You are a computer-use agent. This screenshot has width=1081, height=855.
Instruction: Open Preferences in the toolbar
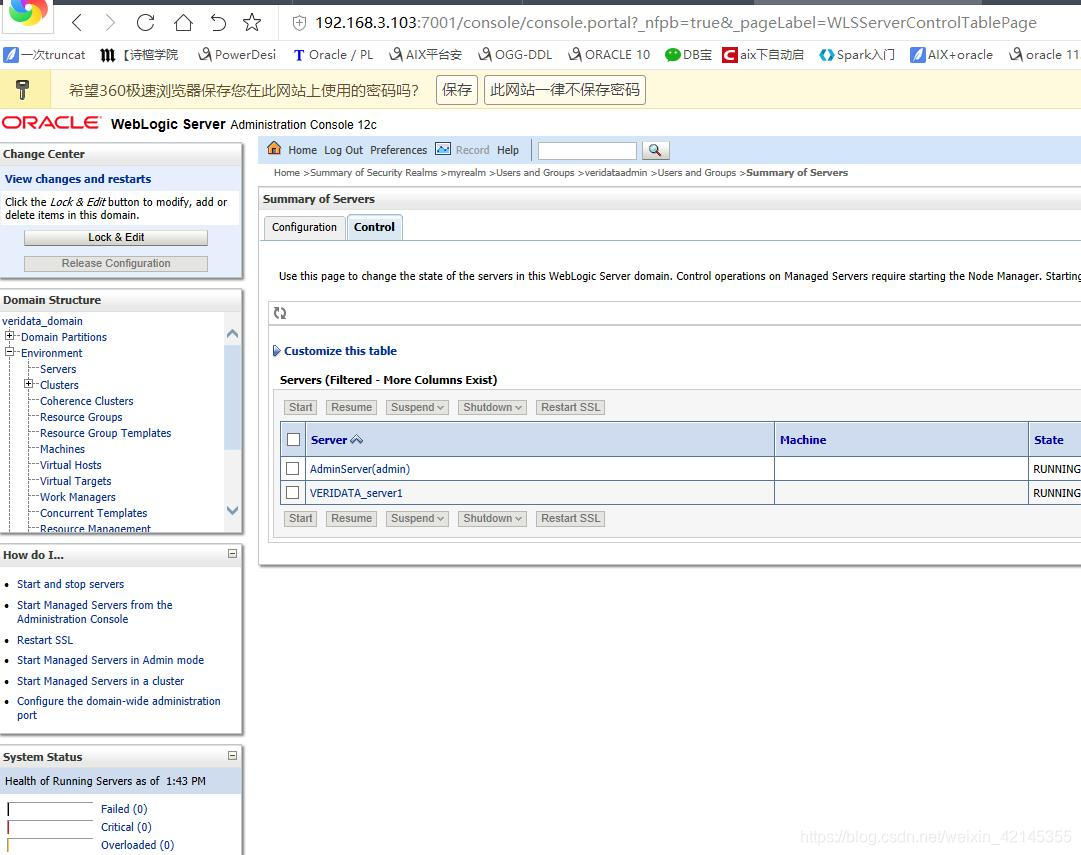tap(398, 150)
